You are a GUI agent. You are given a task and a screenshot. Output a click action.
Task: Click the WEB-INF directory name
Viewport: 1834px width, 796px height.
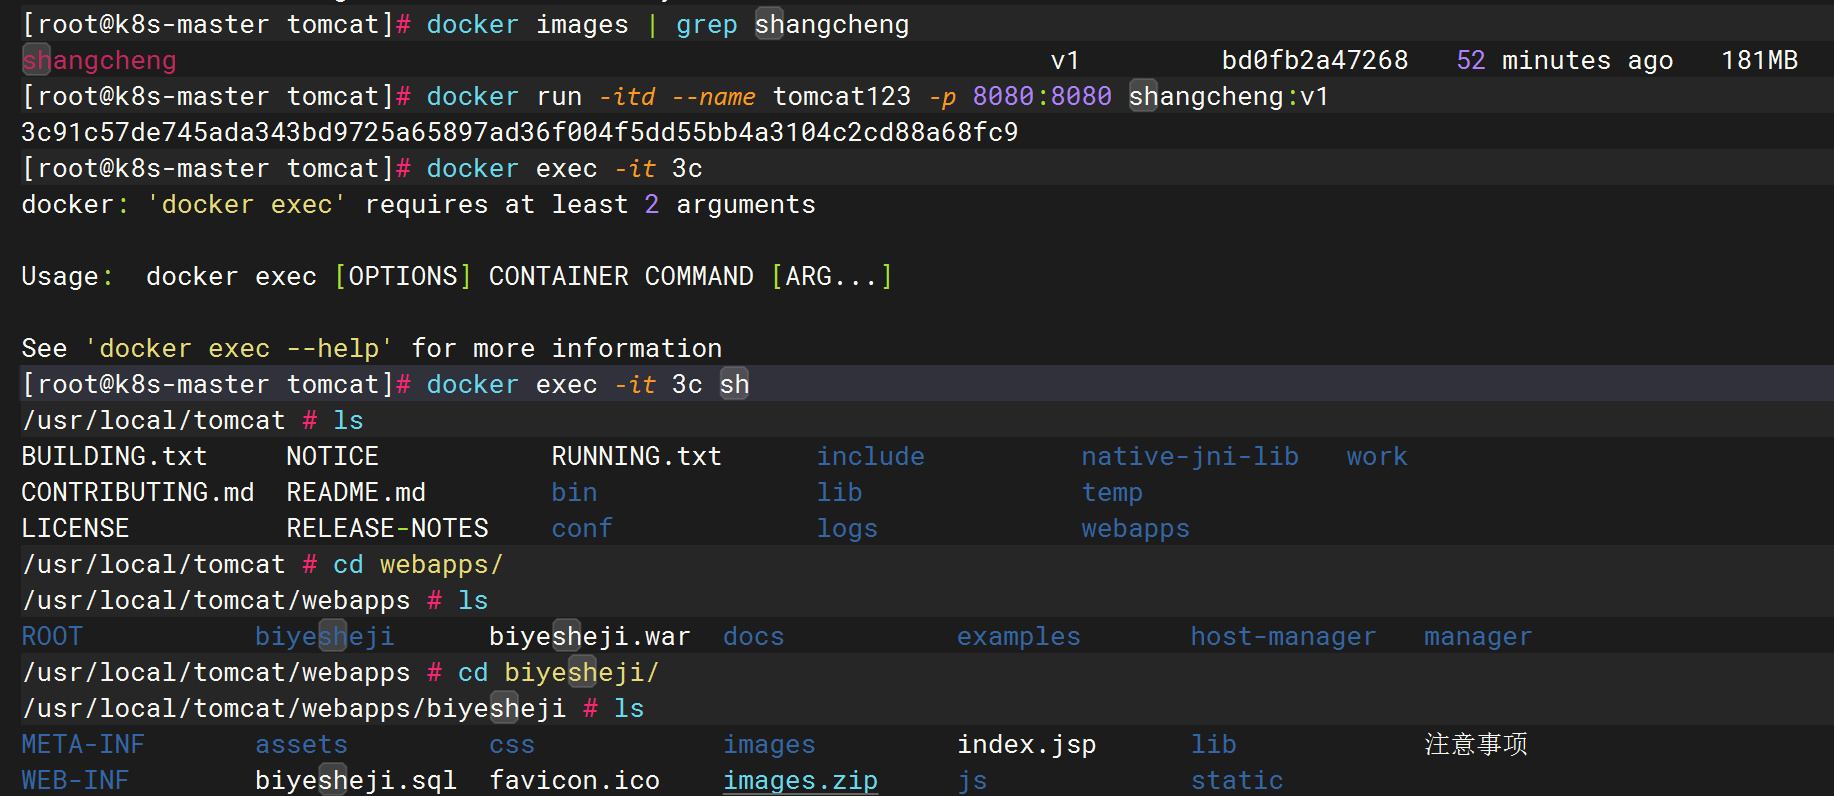(75, 781)
